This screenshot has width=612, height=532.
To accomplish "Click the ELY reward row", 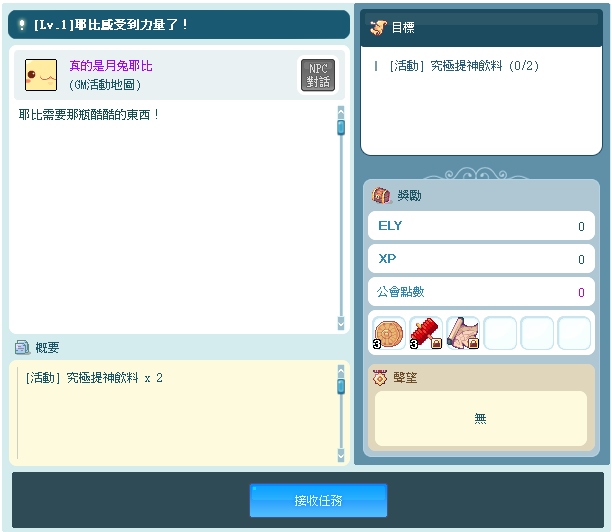I will click(x=481, y=226).
